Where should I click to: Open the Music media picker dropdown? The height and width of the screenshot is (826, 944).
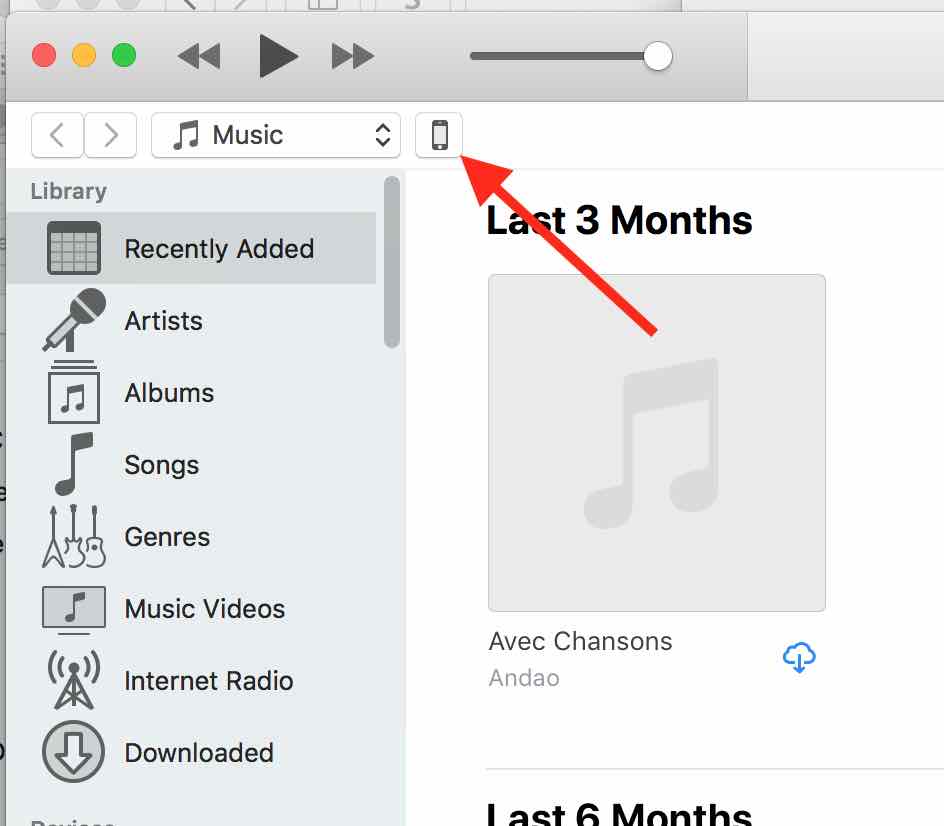[x=276, y=135]
